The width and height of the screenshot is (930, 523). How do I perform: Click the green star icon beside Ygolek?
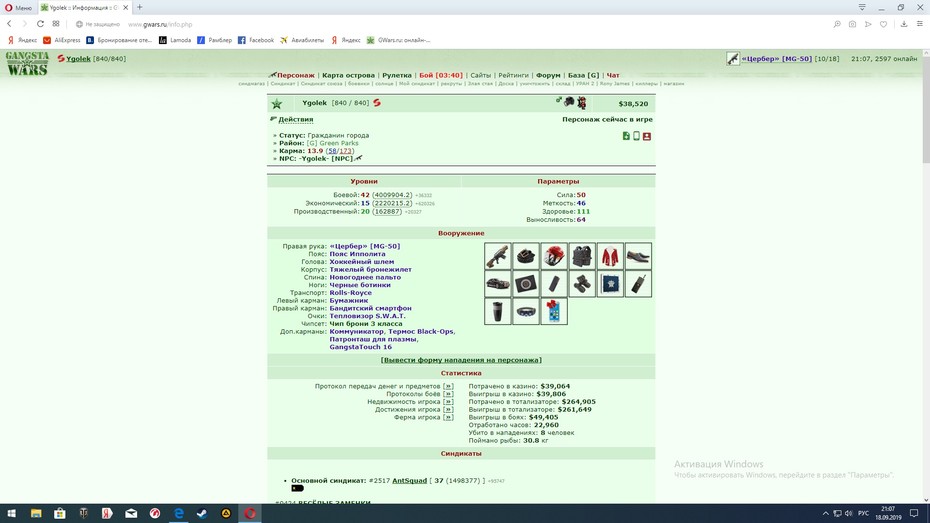277,104
